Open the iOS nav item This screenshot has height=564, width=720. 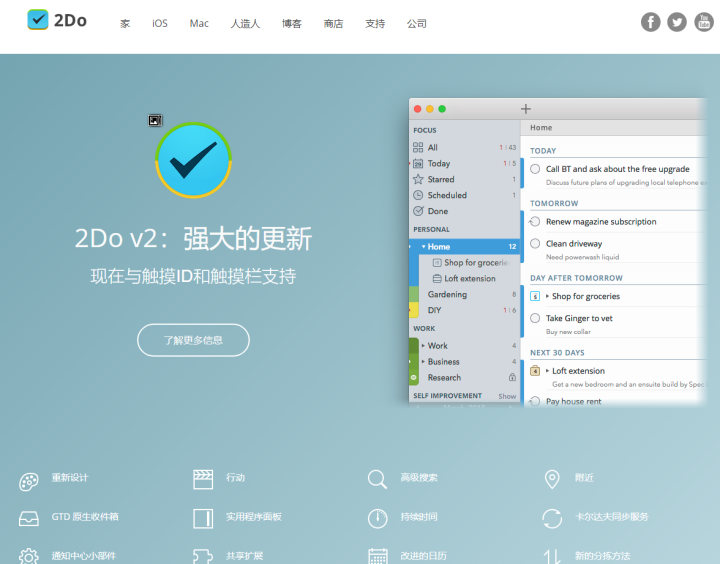click(160, 23)
